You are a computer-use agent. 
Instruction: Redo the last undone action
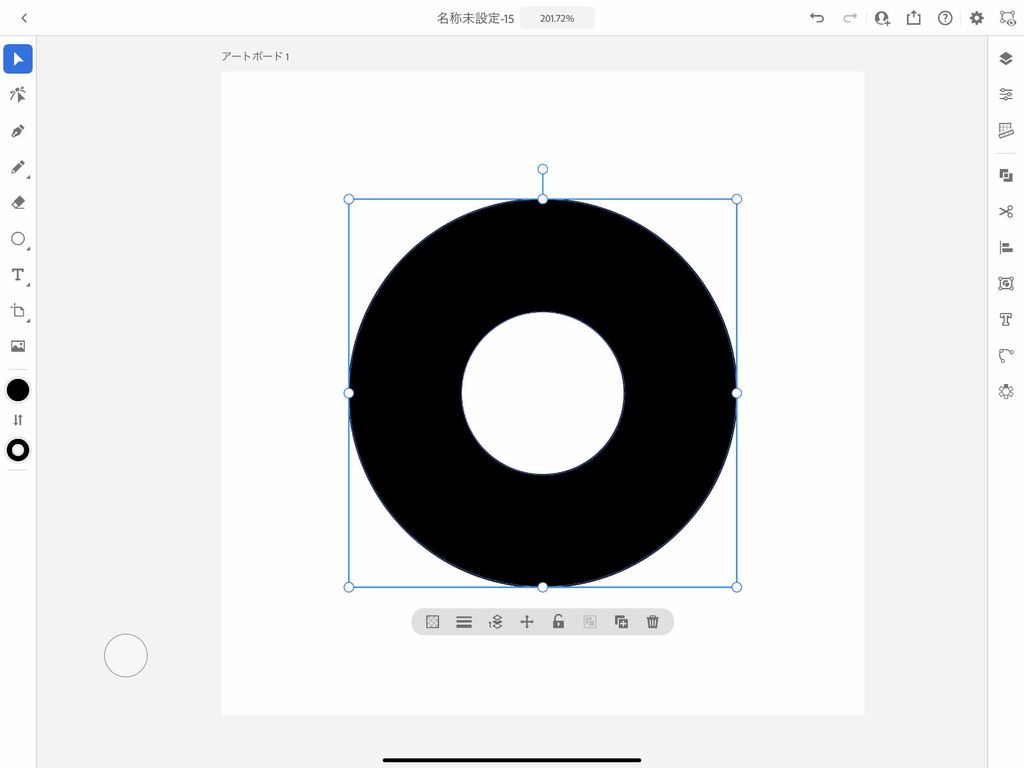[850, 18]
